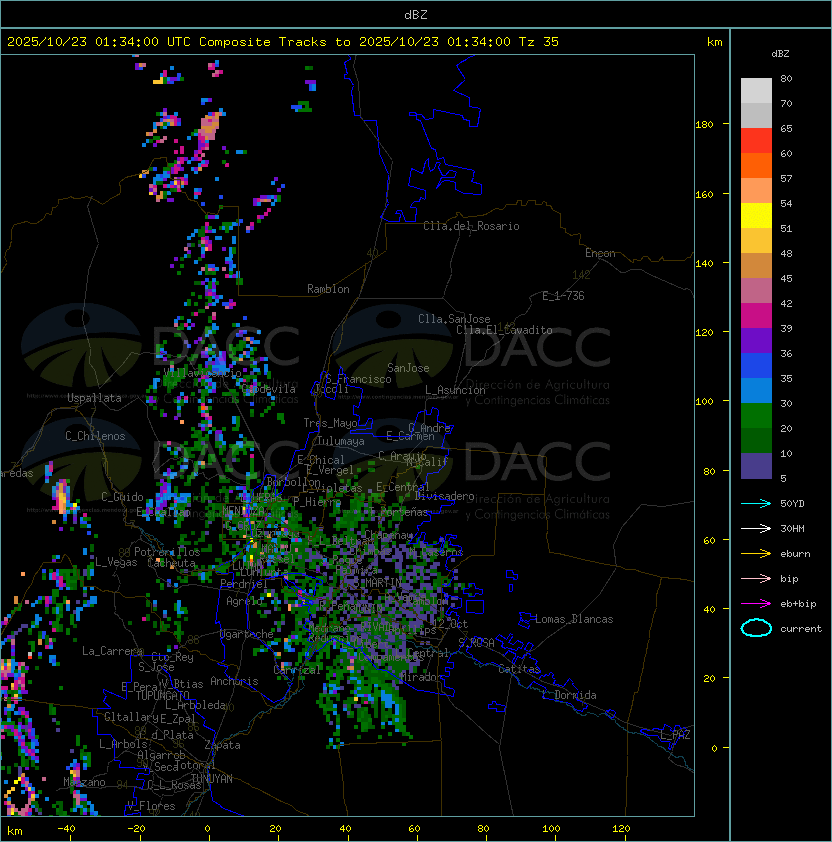Pick the royal blue 35–36 dBZ swatch
The height and width of the screenshot is (842, 832).
pos(756,366)
